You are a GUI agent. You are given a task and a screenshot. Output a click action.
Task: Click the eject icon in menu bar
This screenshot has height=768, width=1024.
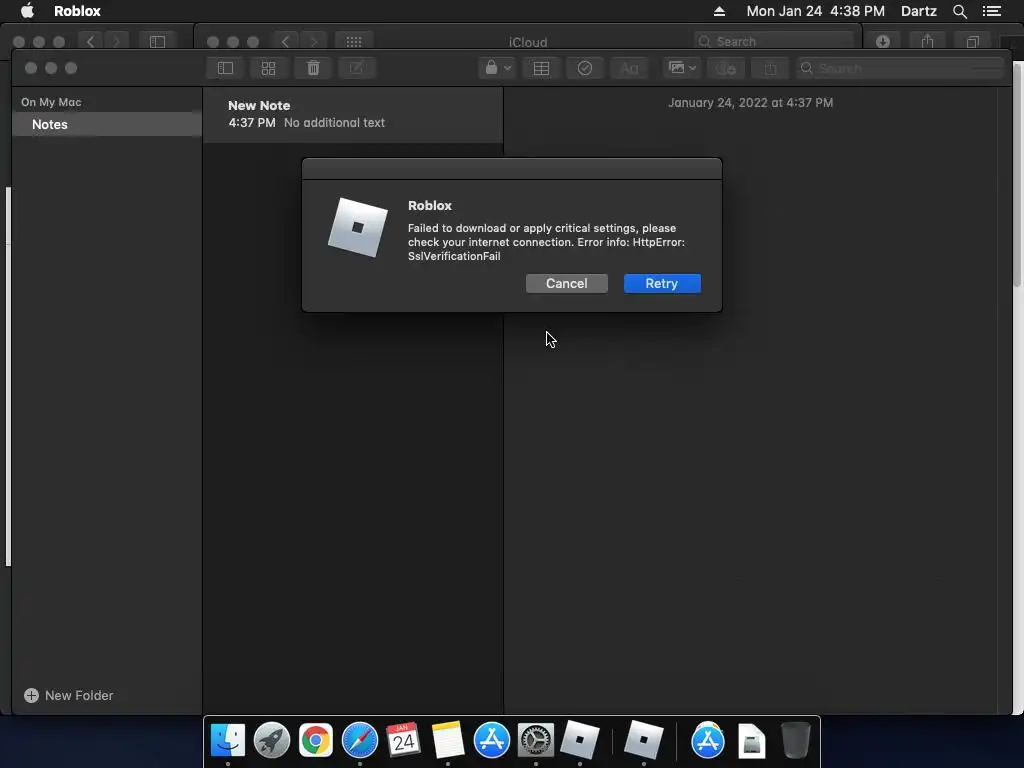click(x=719, y=11)
